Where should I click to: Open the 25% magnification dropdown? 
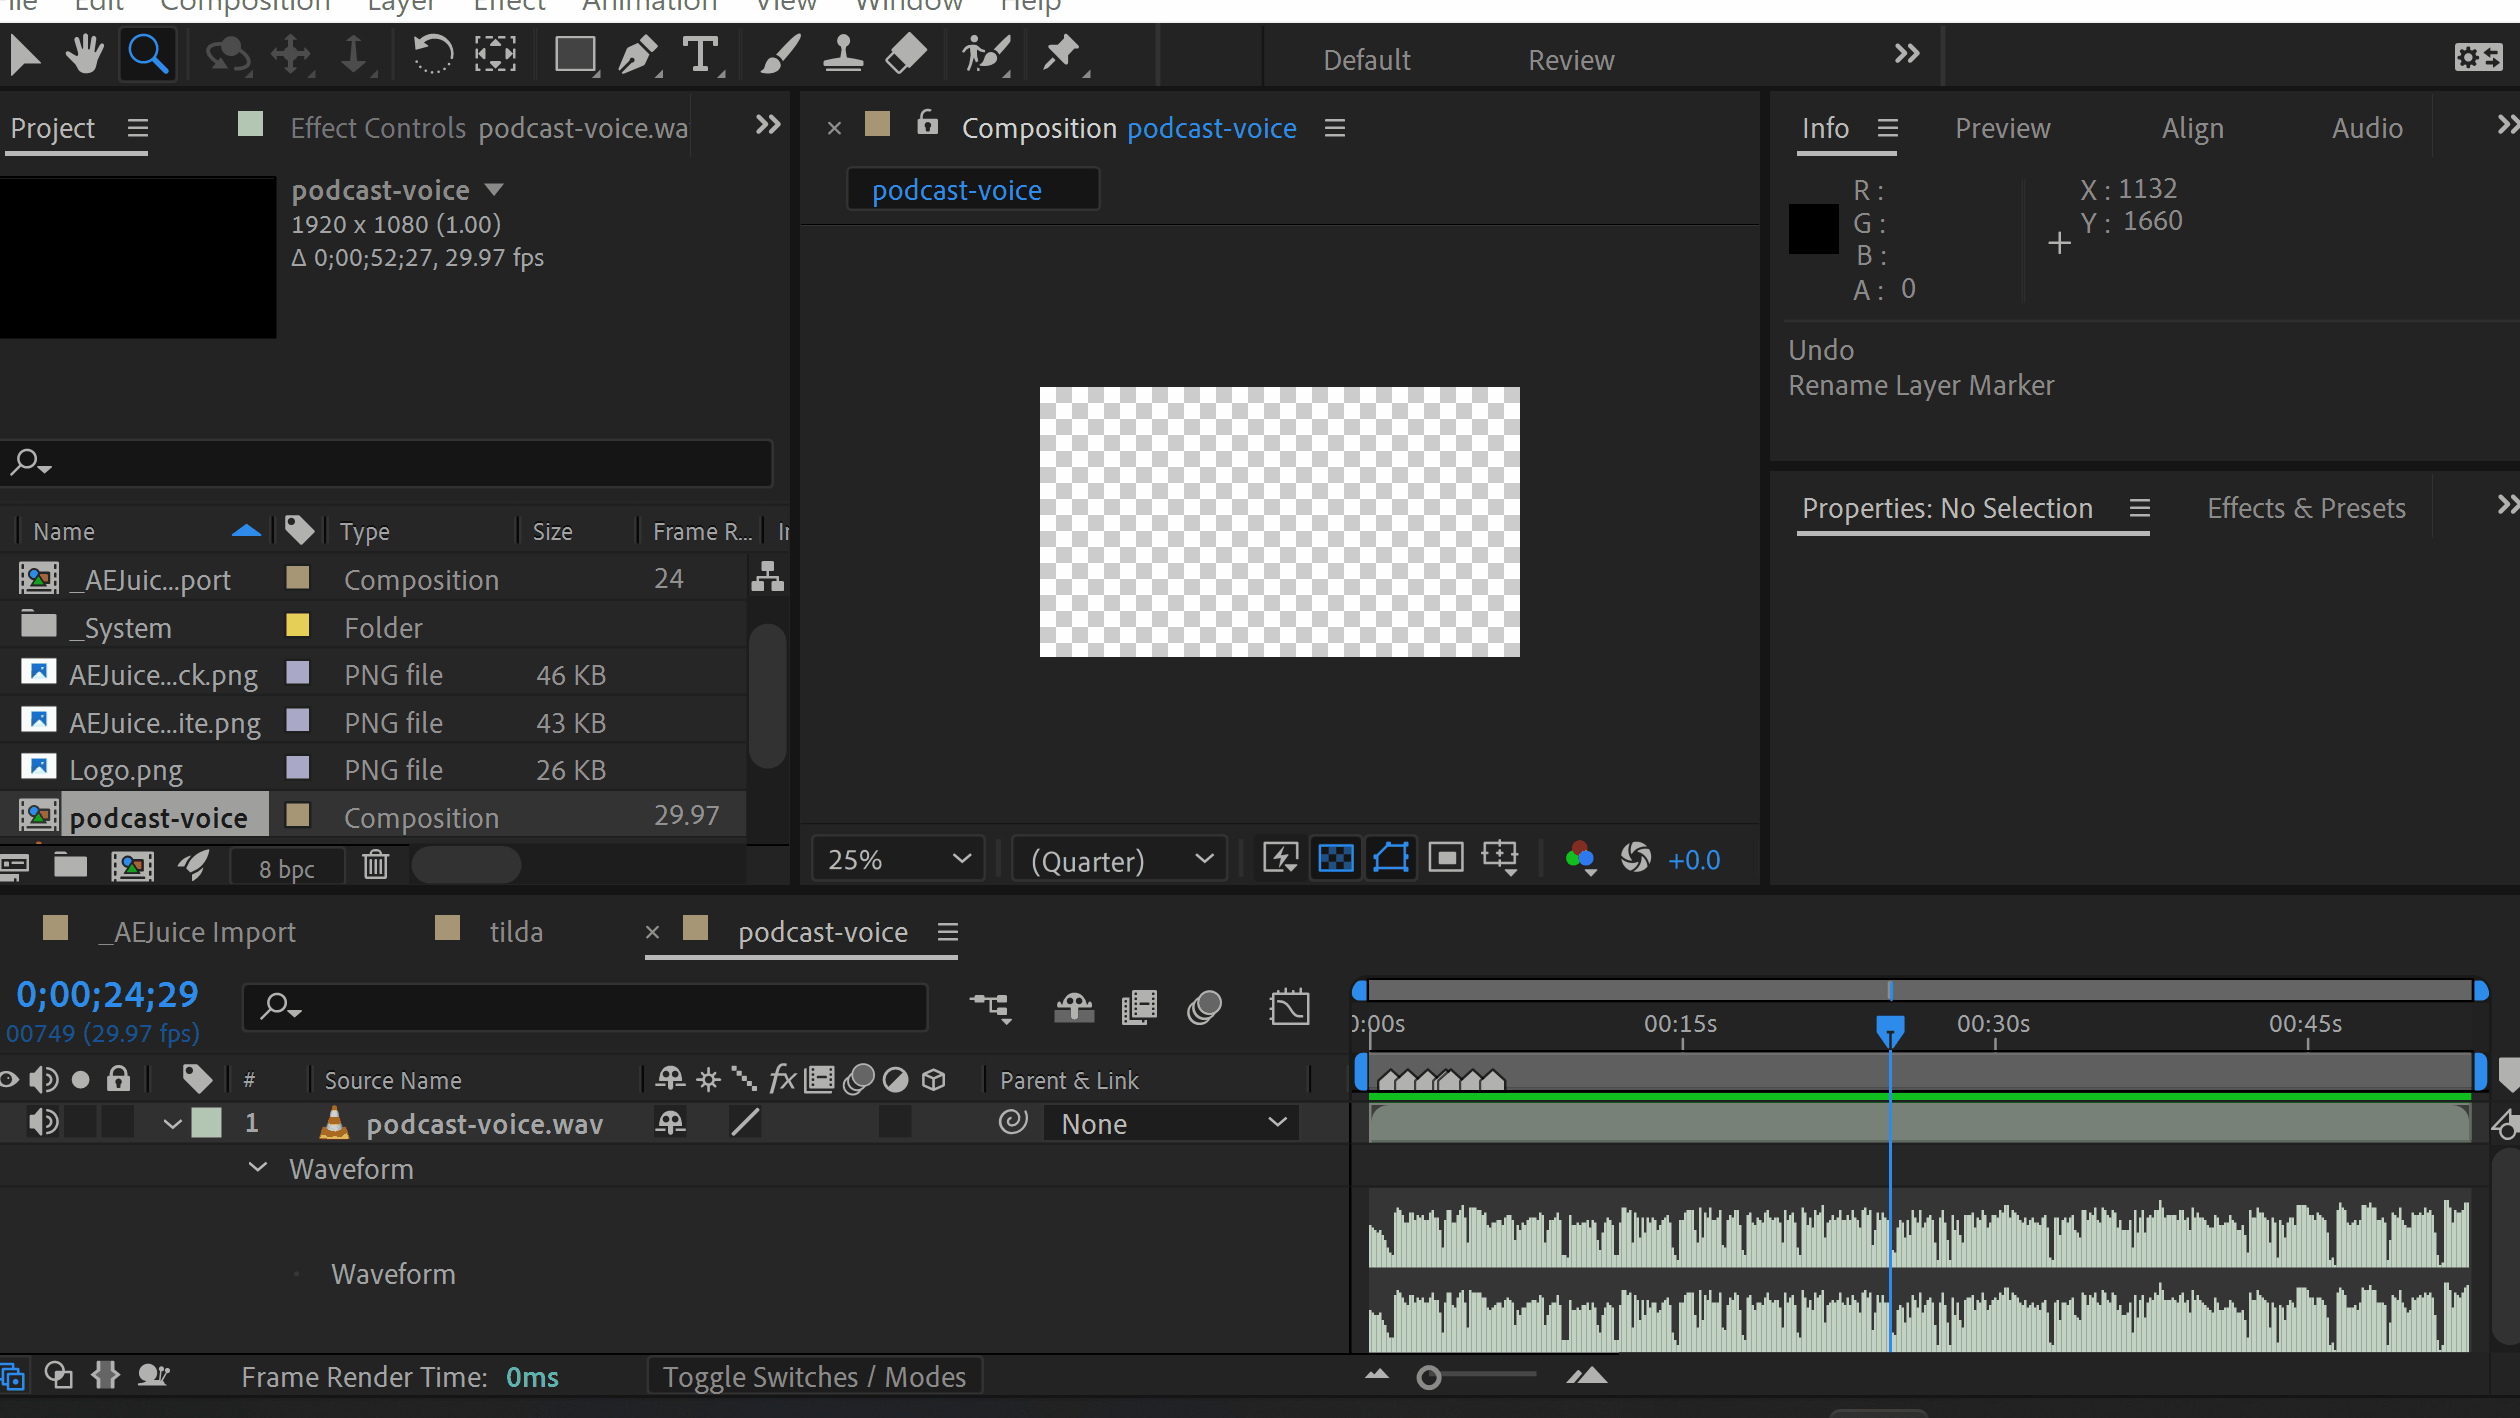click(x=898, y=860)
